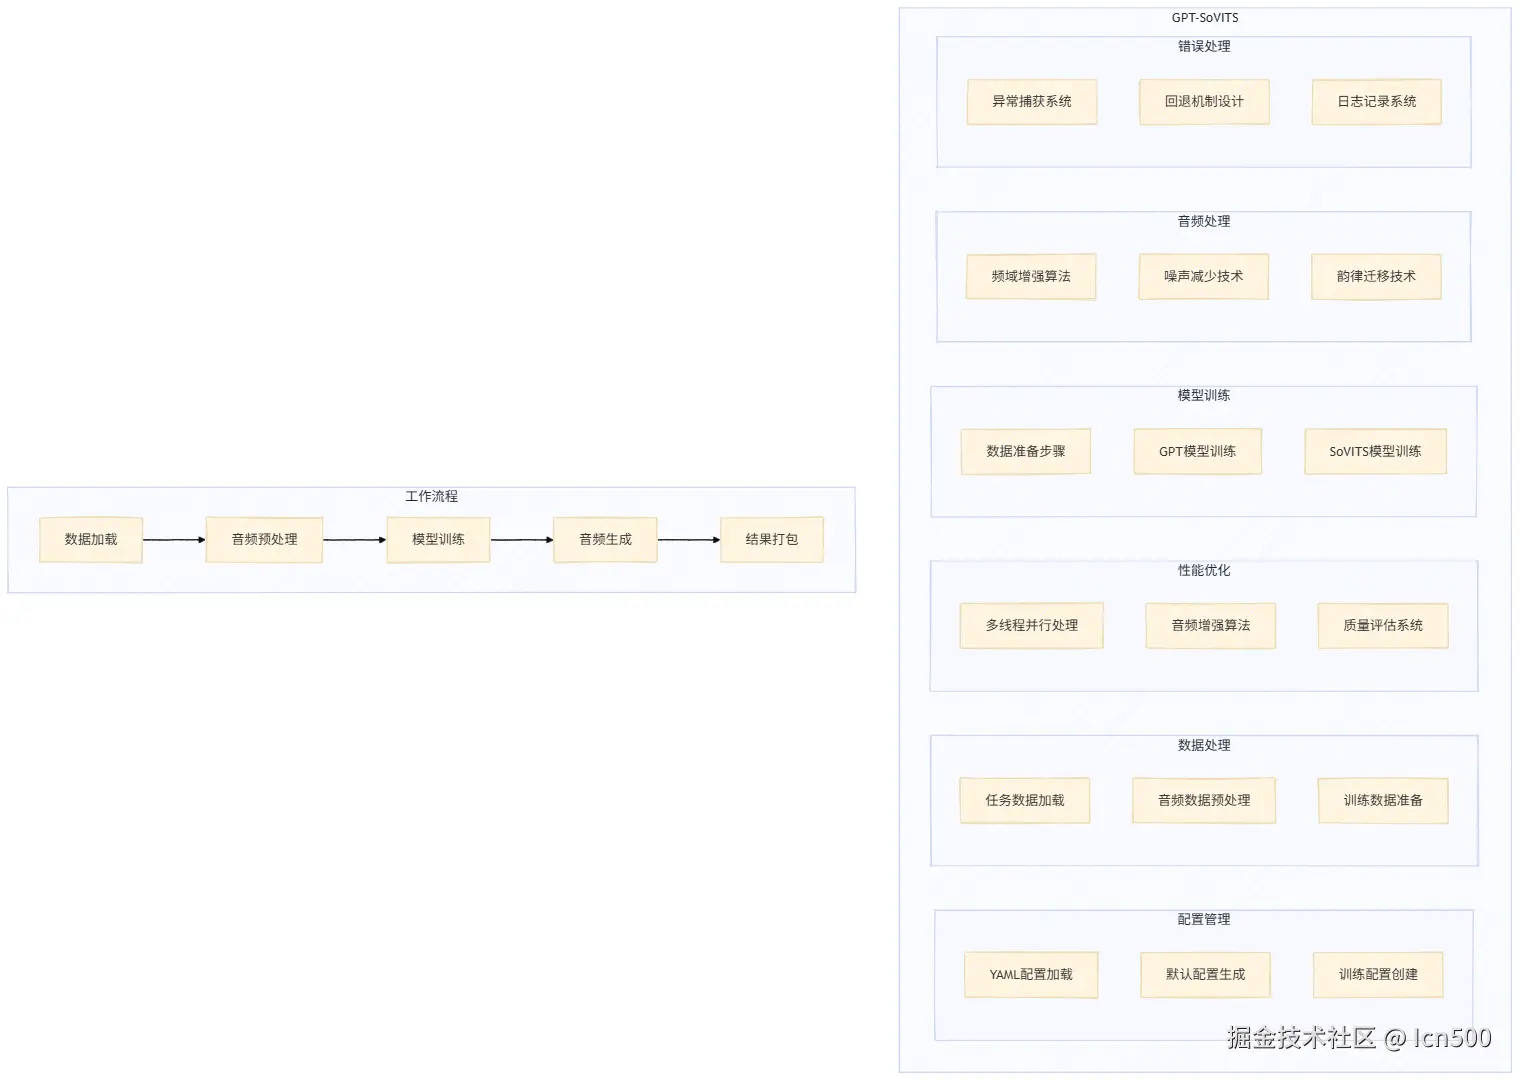
Task: Click the GPT-SoVITS diagram title
Action: point(1205,18)
